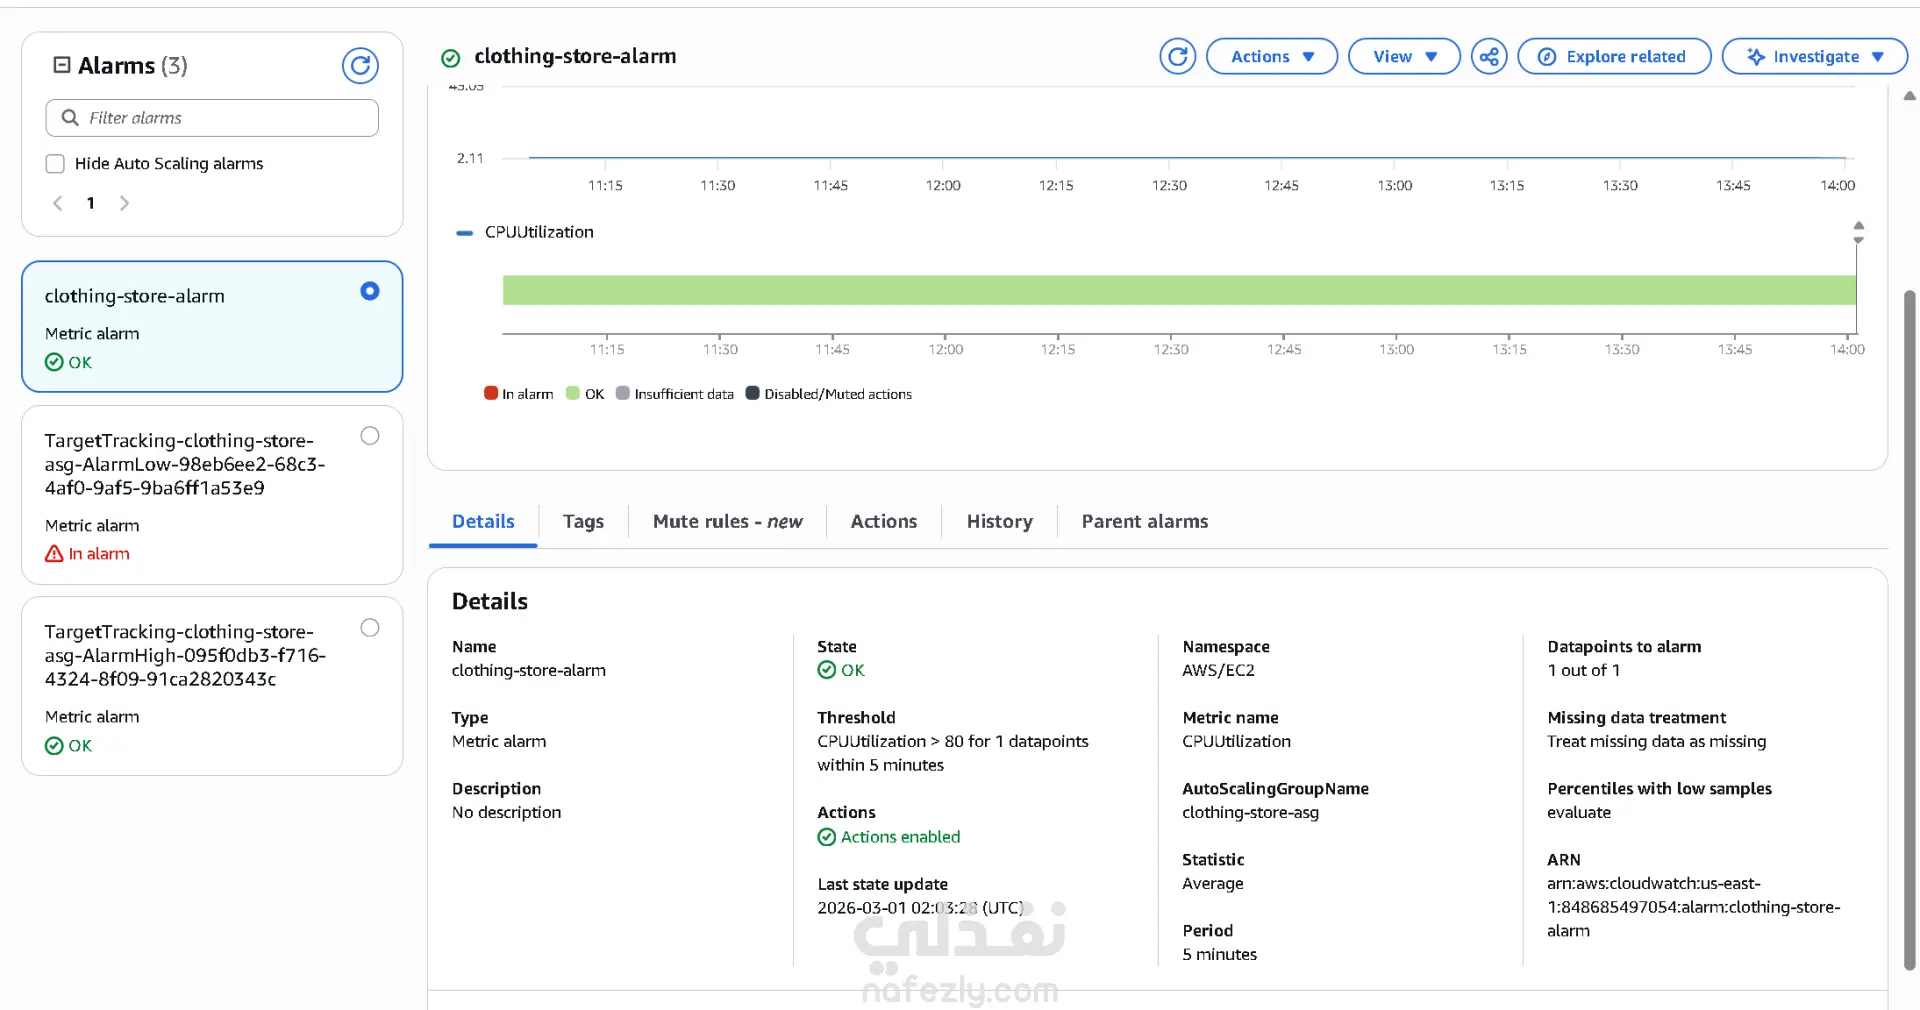Check Hide Auto Scaling alarms box

(55, 164)
